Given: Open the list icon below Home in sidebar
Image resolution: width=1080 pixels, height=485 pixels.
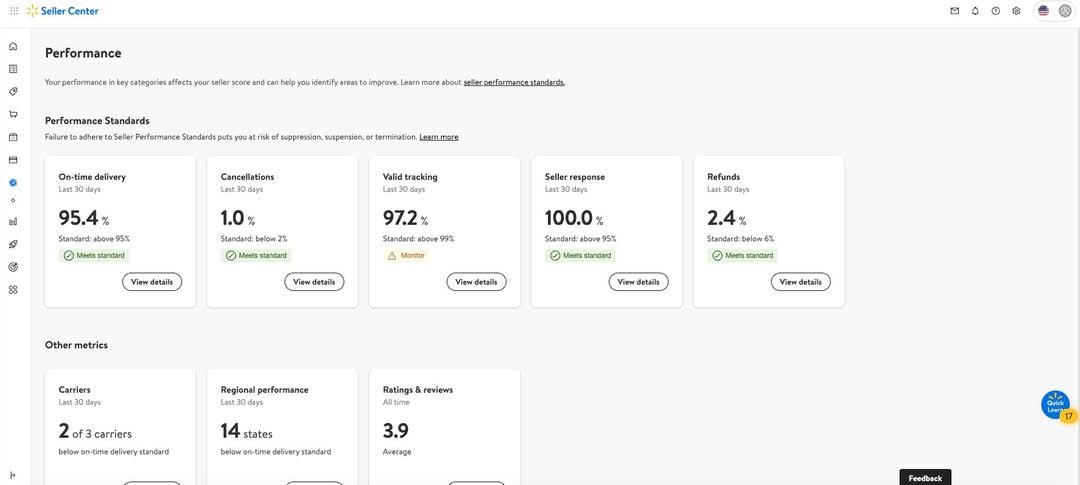Looking at the screenshot, I should (x=13, y=69).
